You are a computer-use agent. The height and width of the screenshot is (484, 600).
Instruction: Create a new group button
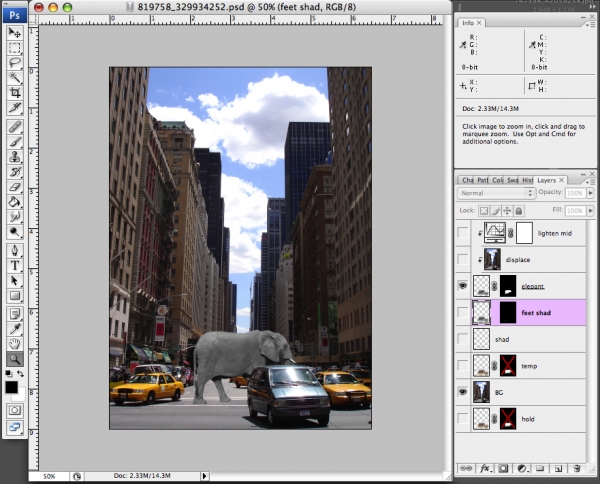(x=540, y=468)
